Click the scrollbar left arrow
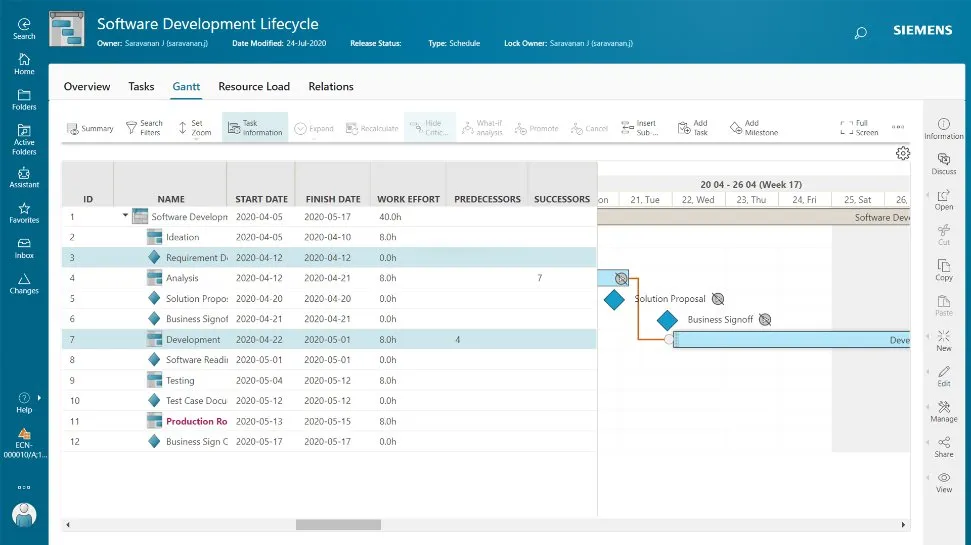This screenshot has height=545, width=971. coord(68,525)
